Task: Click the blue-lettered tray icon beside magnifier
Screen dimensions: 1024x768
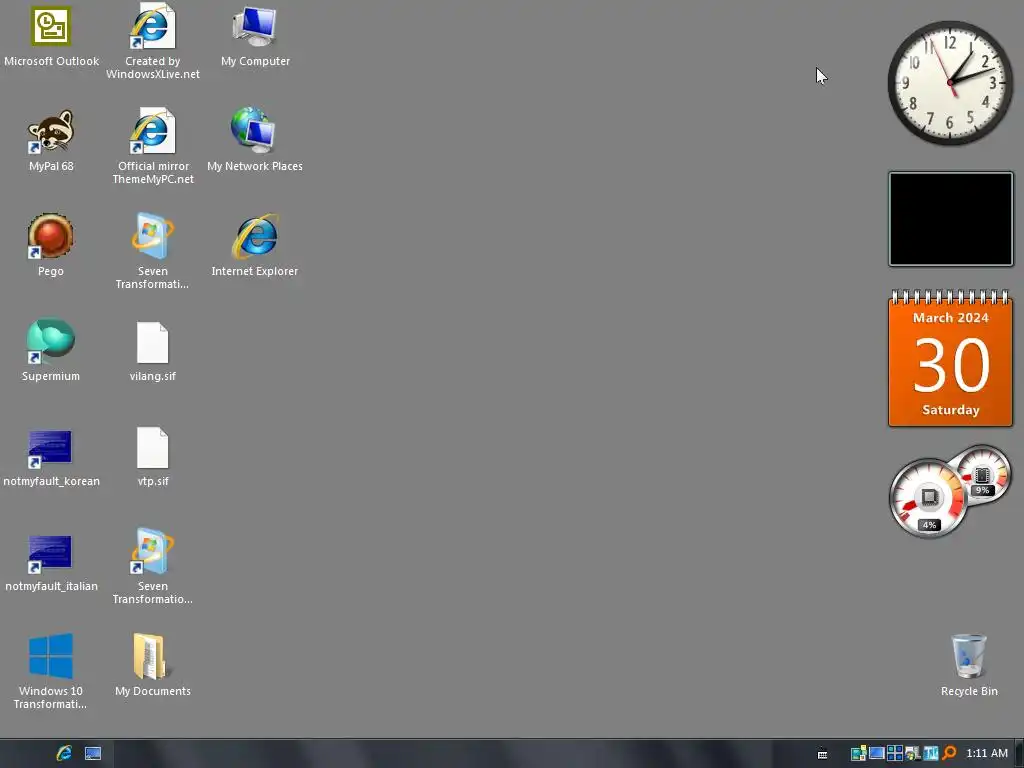Action: pyautogui.click(x=931, y=754)
